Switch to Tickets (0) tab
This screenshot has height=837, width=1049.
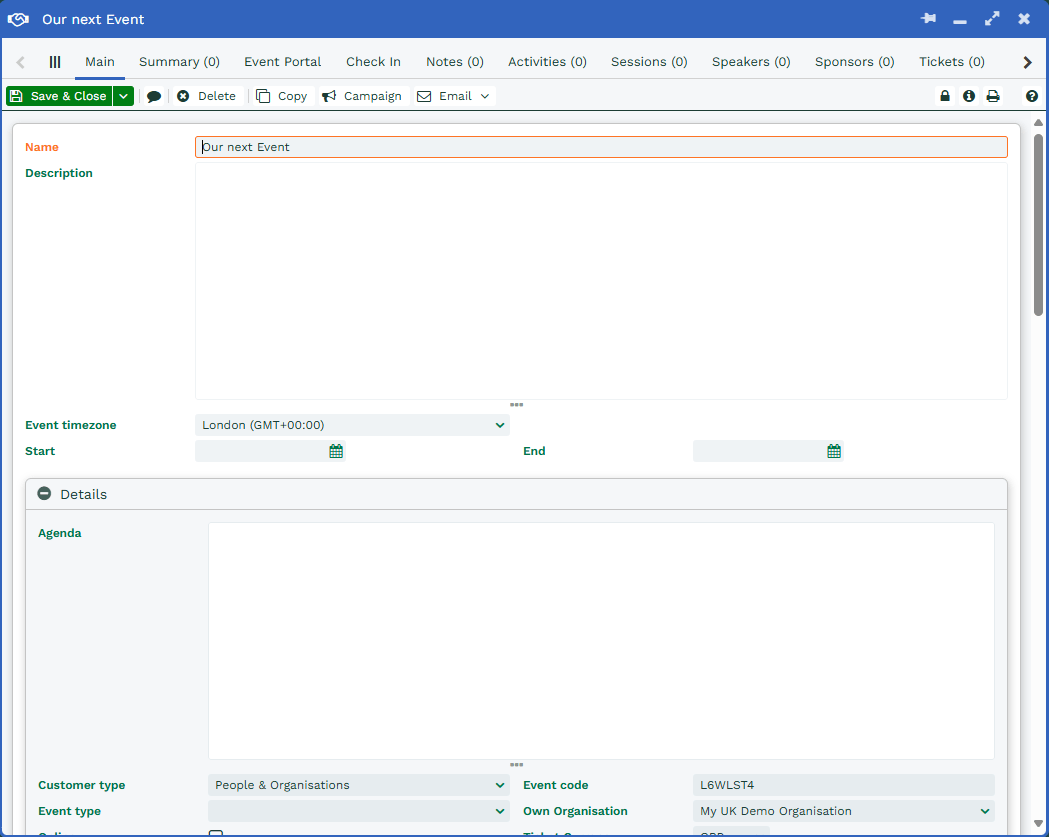click(952, 62)
